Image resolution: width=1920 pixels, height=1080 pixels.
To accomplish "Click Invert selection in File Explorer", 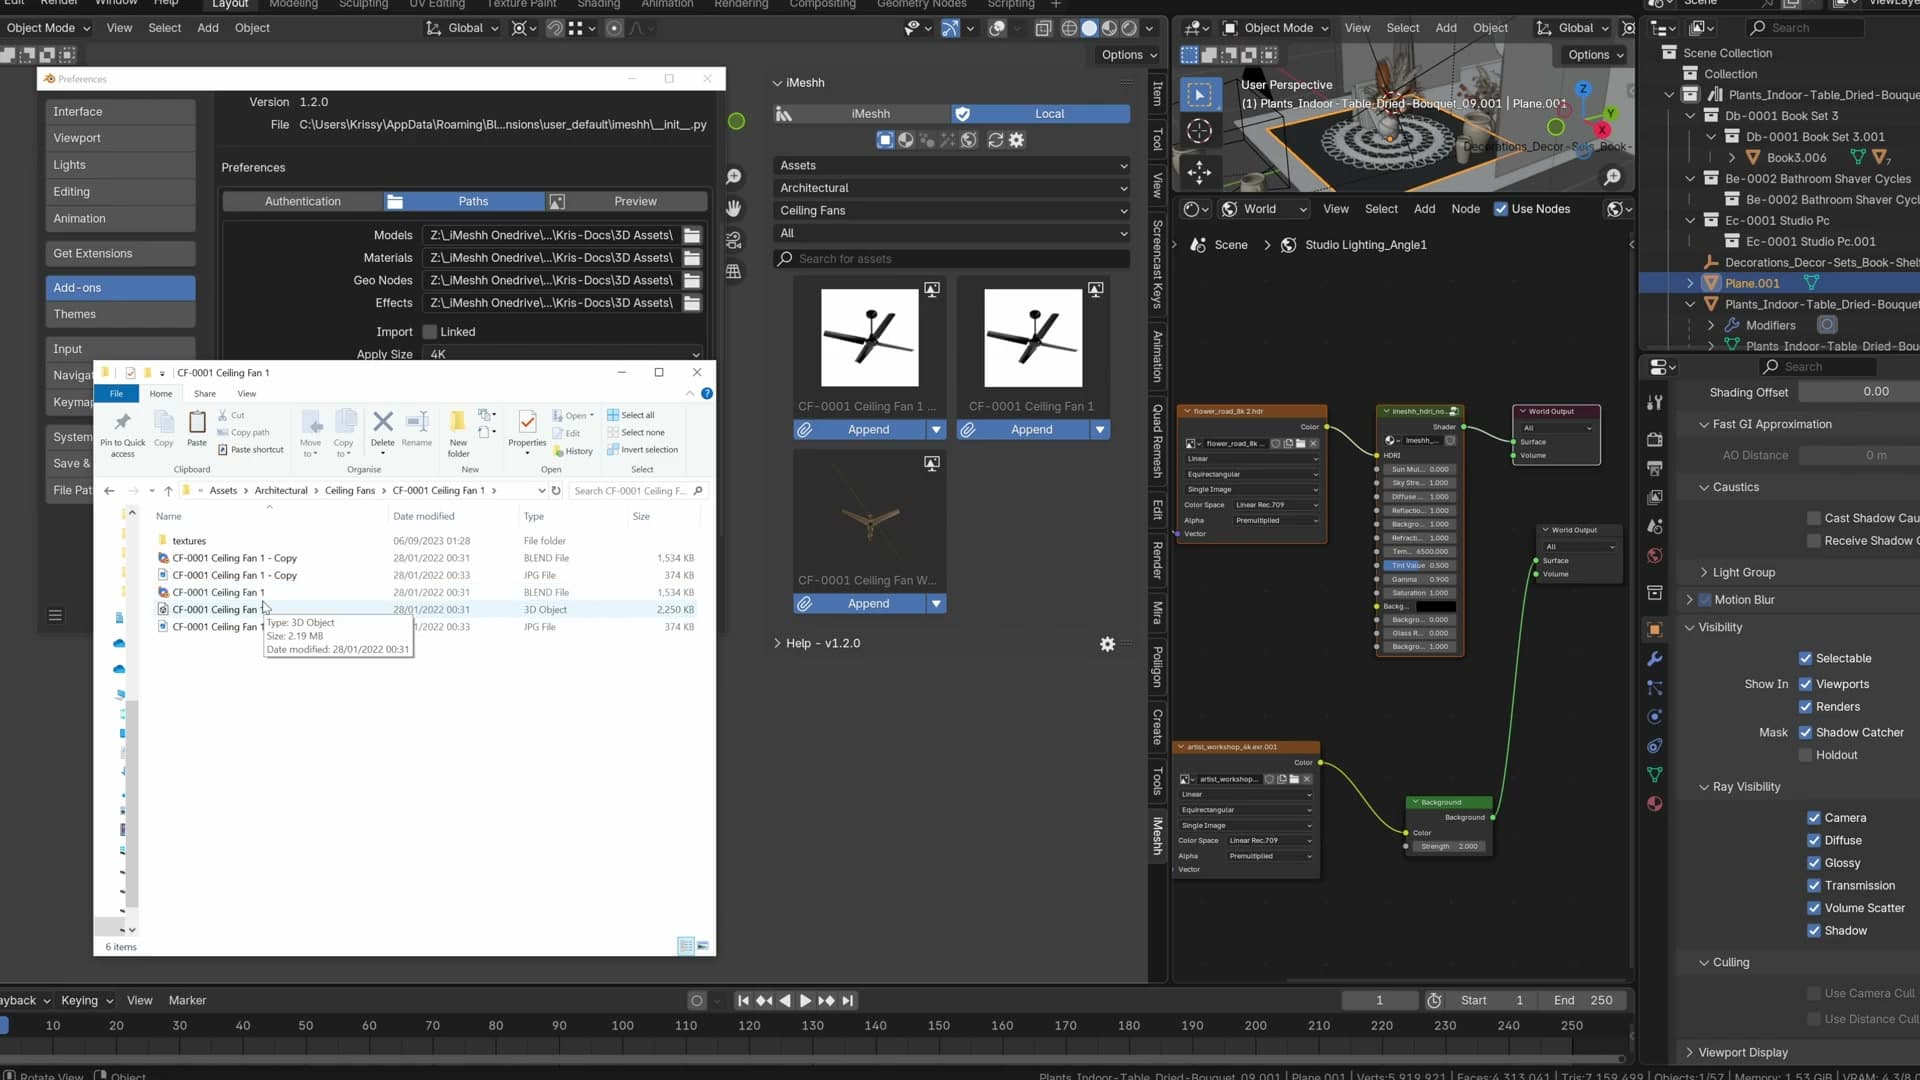I will point(642,450).
